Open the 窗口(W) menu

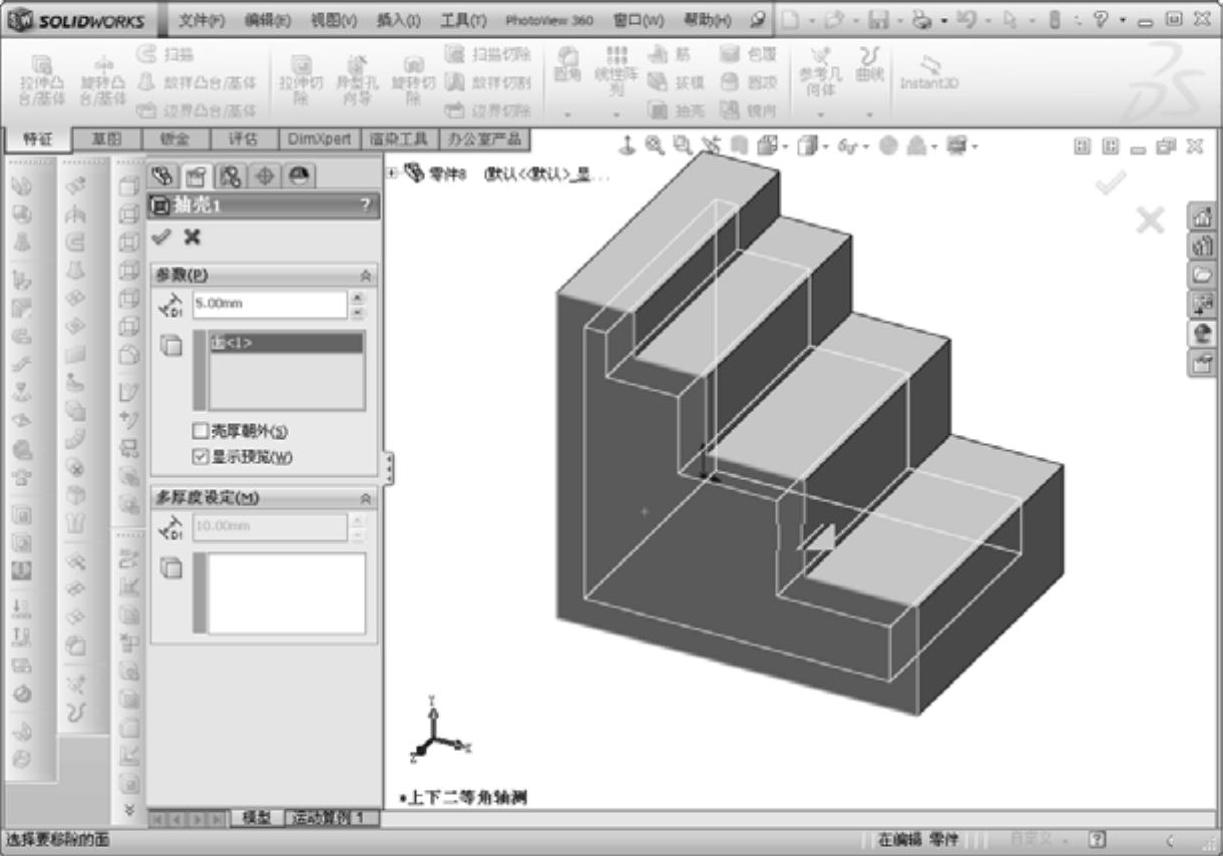tap(638, 20)
